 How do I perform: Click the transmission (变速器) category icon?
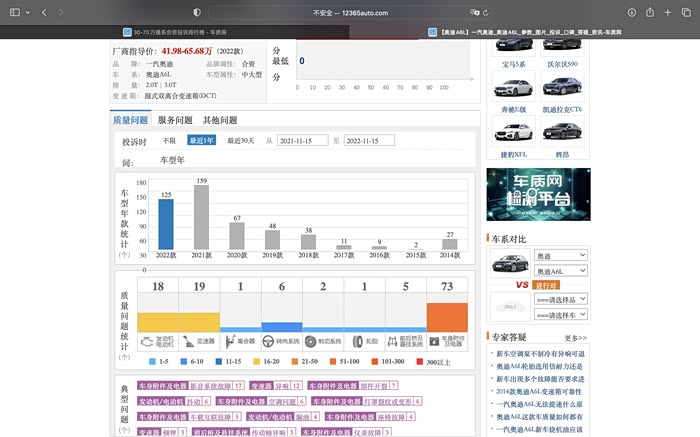(x=190, y=340)
